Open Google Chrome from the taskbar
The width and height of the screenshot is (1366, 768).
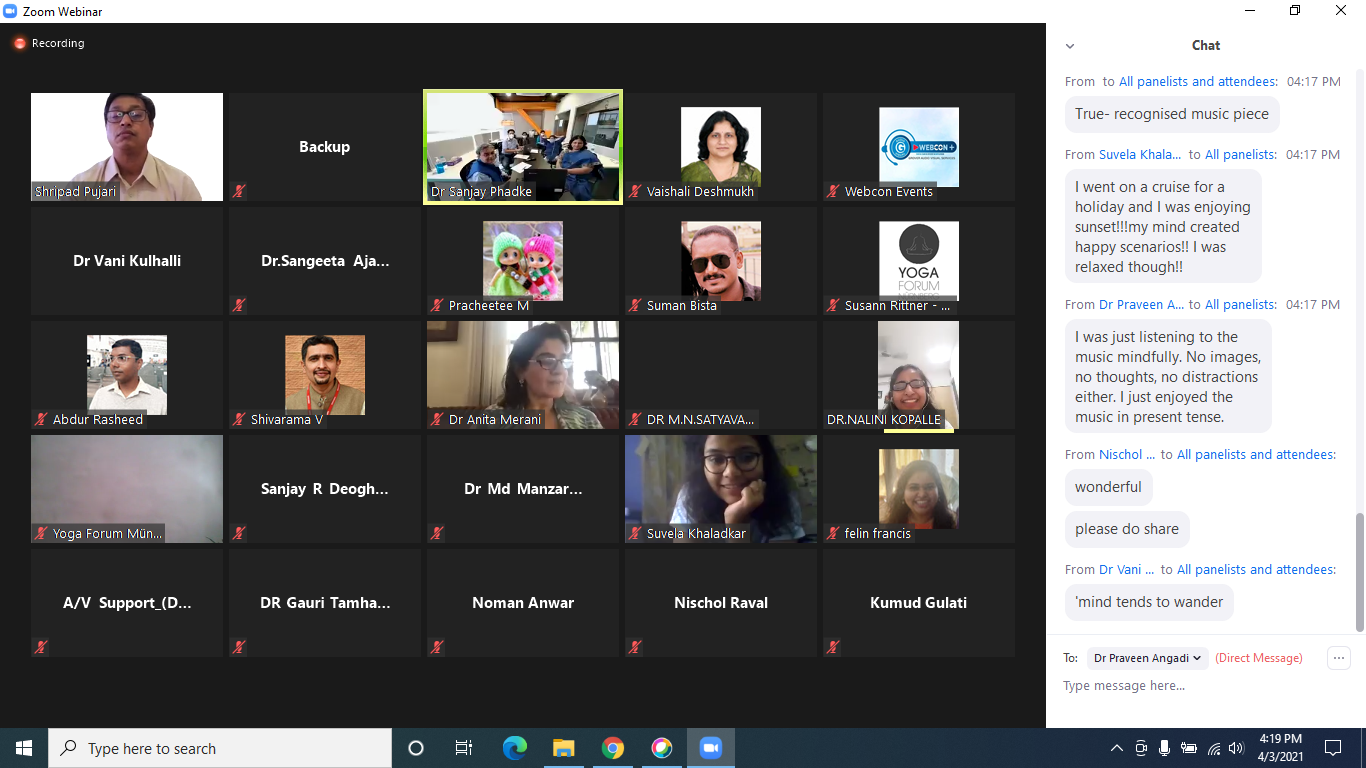[x=613, y=748]
